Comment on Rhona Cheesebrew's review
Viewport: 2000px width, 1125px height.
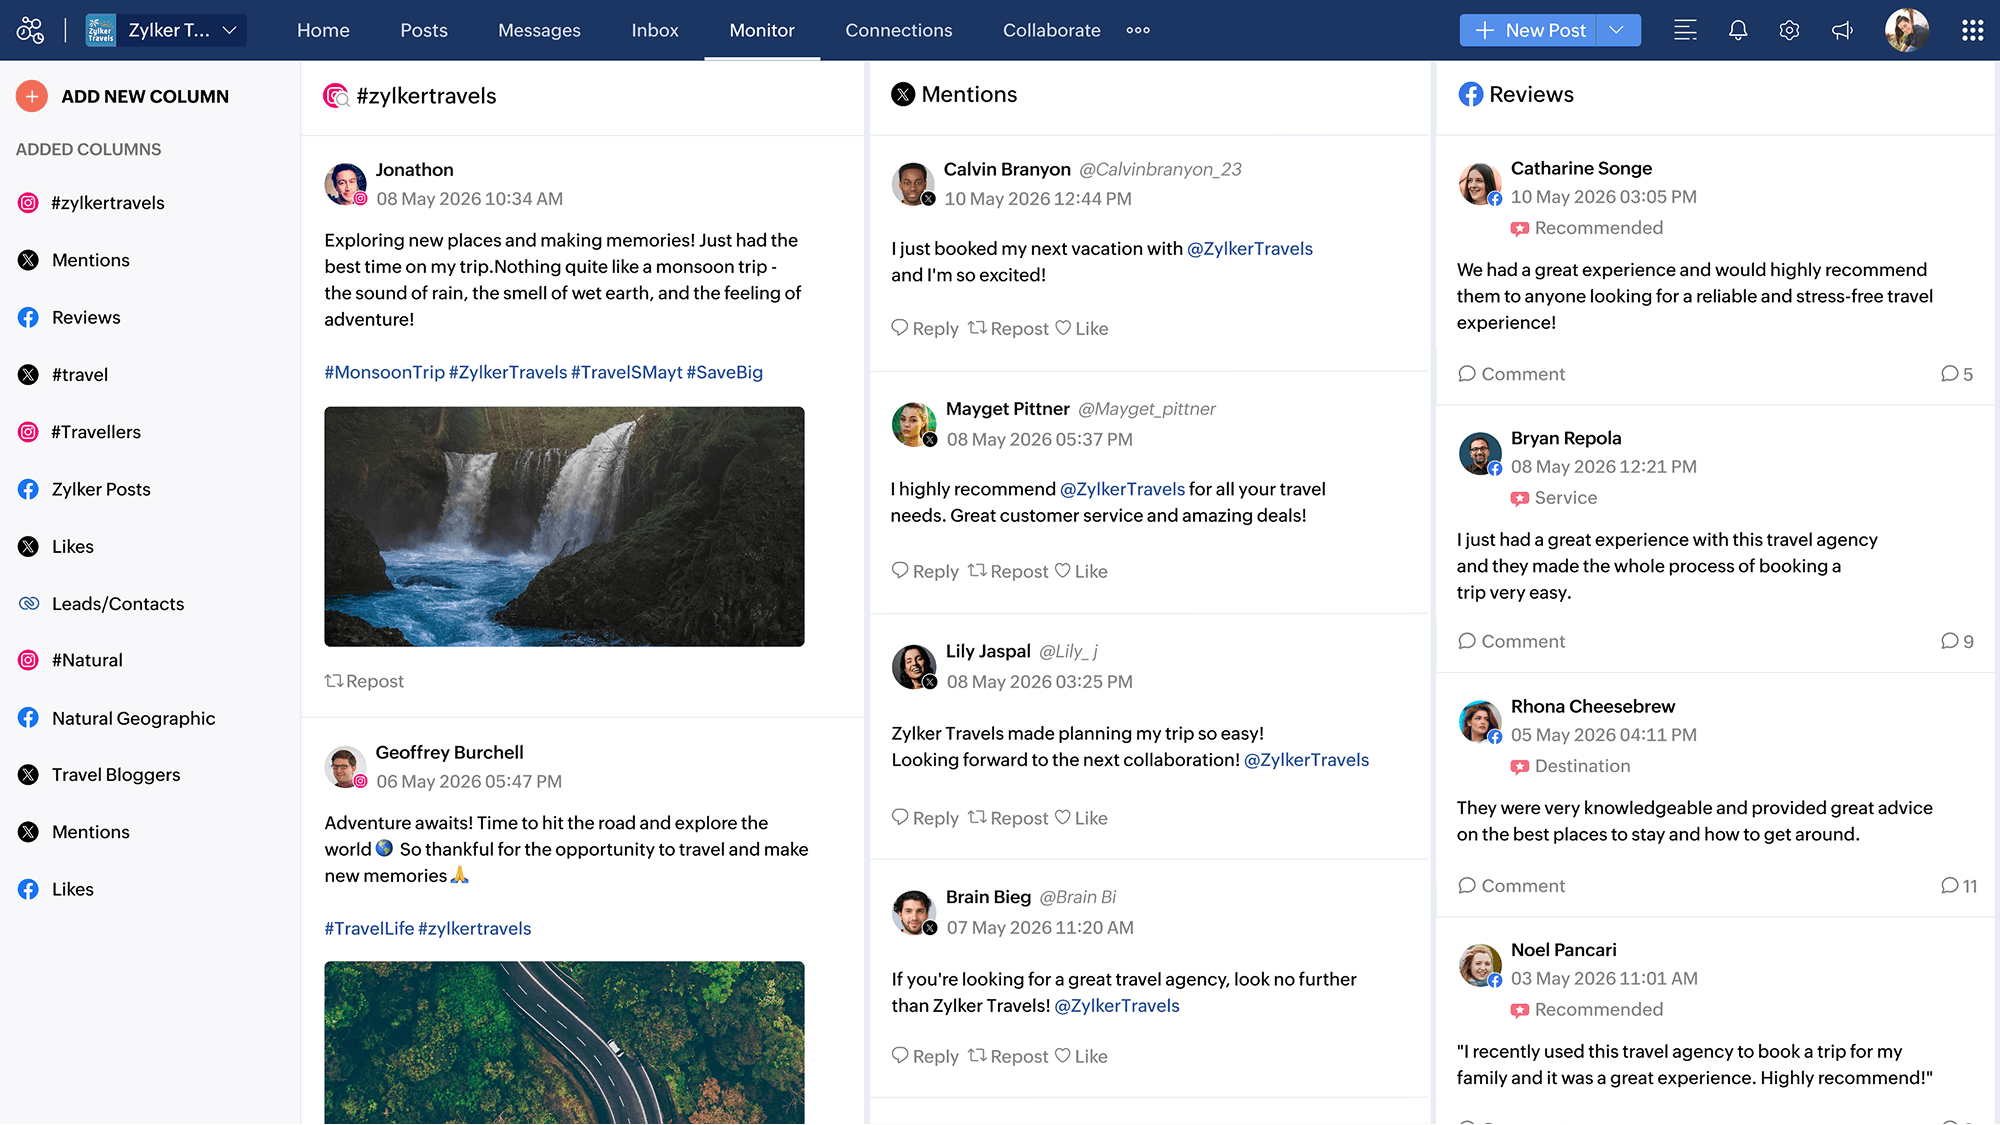coord(1511,886)
